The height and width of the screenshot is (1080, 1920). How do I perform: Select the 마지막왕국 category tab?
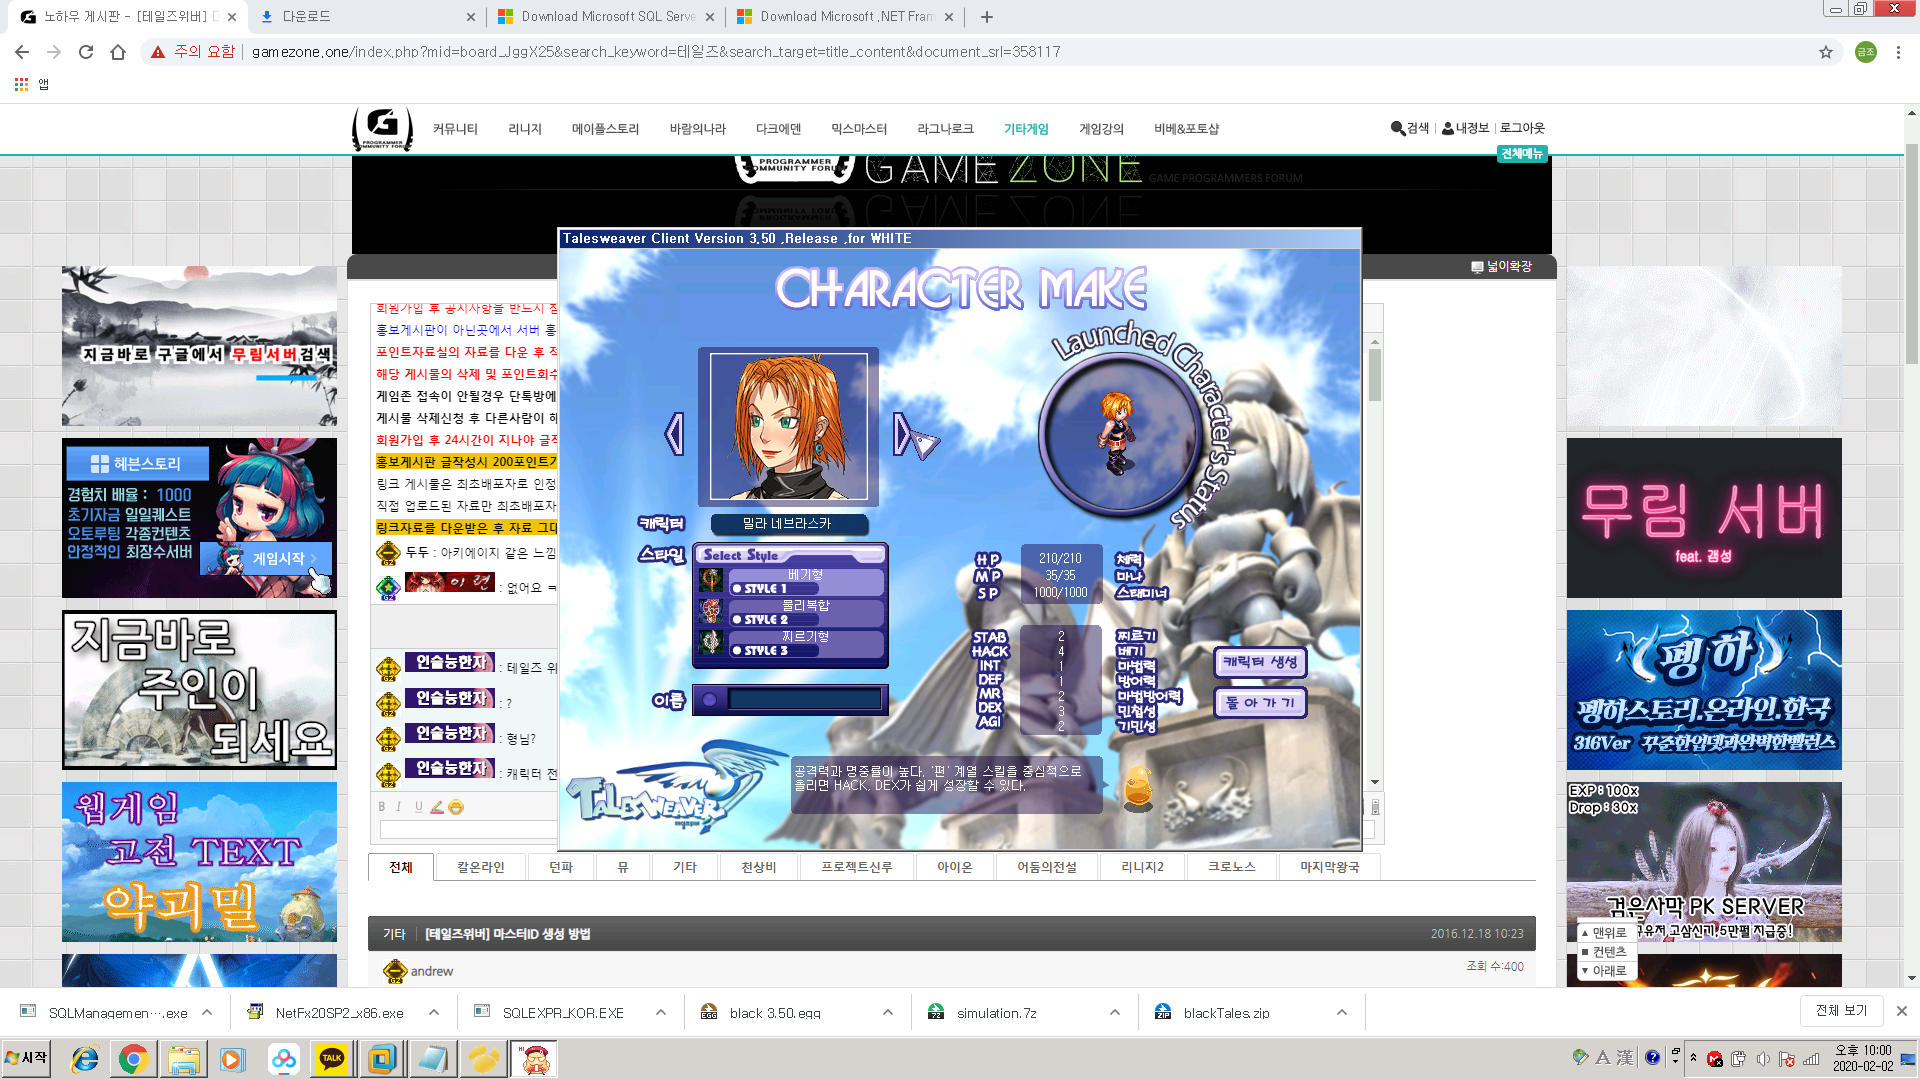point(1330,867)
